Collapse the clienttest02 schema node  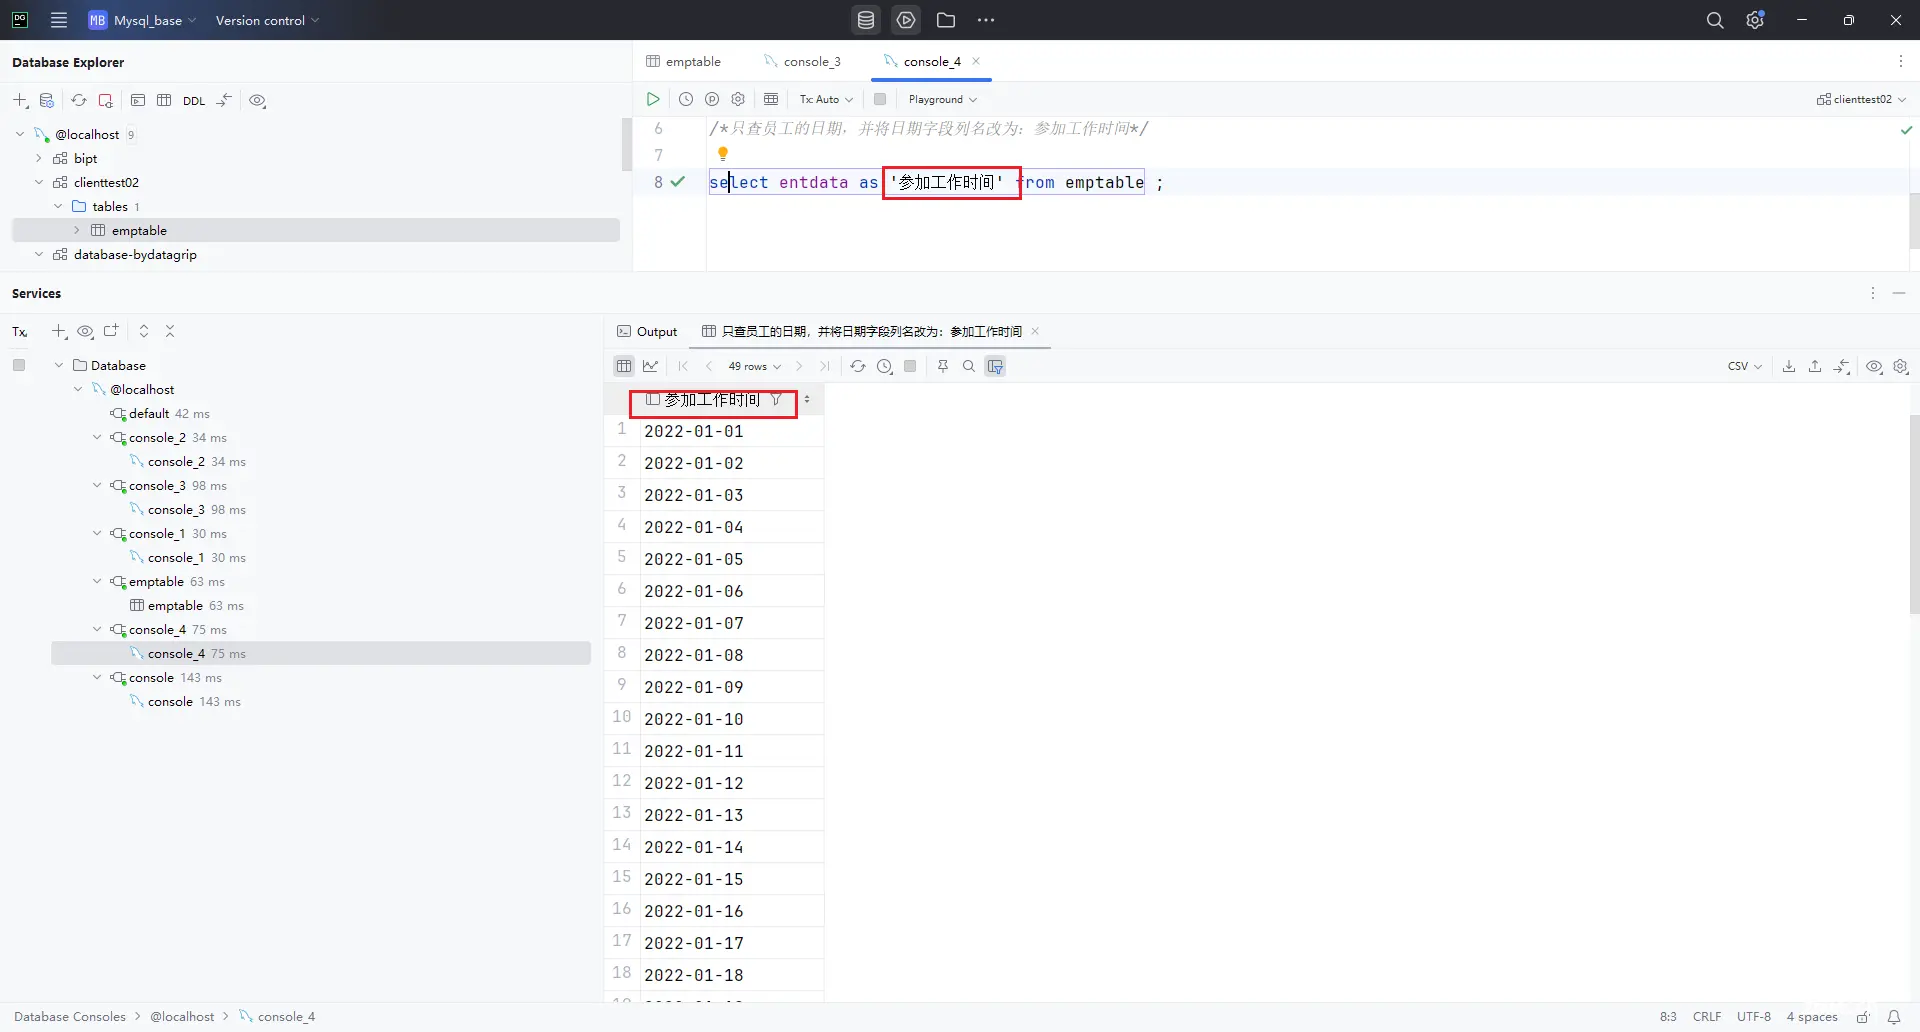[x=39, y=182]
